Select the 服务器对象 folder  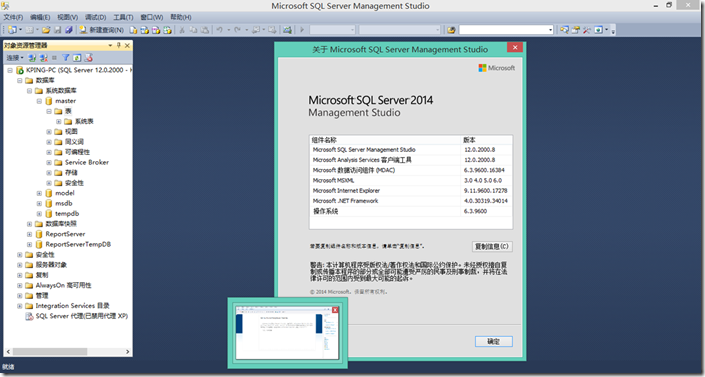(46, 265)
